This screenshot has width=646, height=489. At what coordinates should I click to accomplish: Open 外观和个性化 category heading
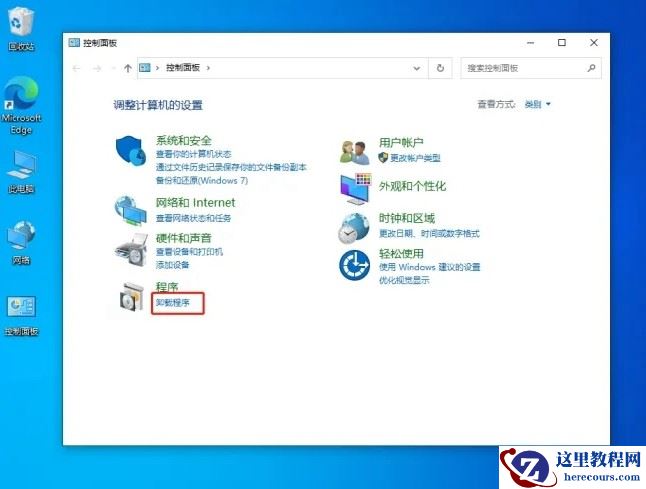point(412,186)
